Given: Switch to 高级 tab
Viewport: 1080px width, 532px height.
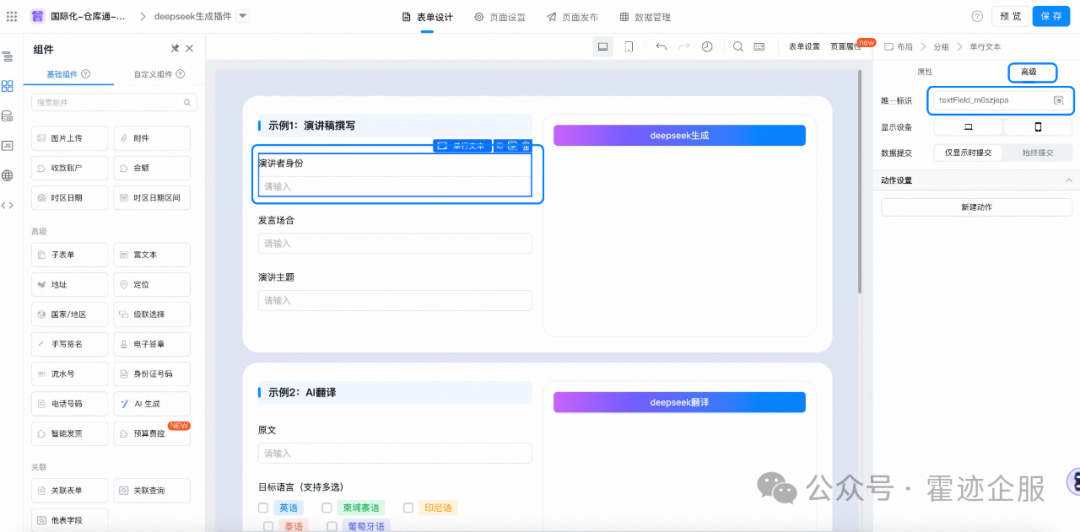Looking at the screenshot, I should pos(1028,72).
